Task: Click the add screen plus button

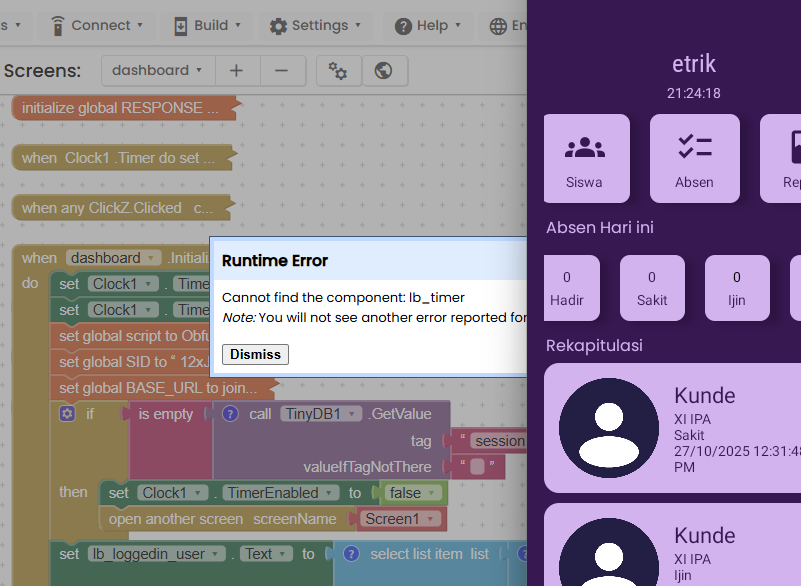Action: coord(236,71)
